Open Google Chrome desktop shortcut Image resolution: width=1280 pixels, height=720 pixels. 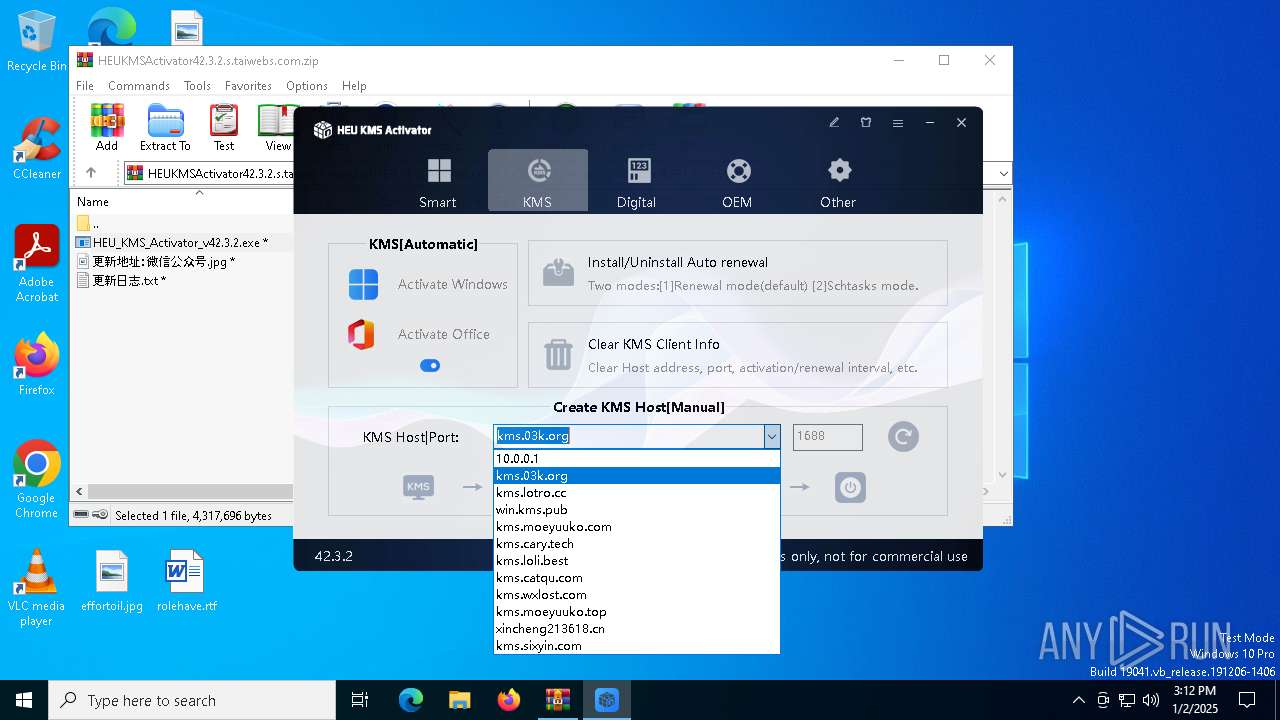pyautogui.click(x=37, y=480)
